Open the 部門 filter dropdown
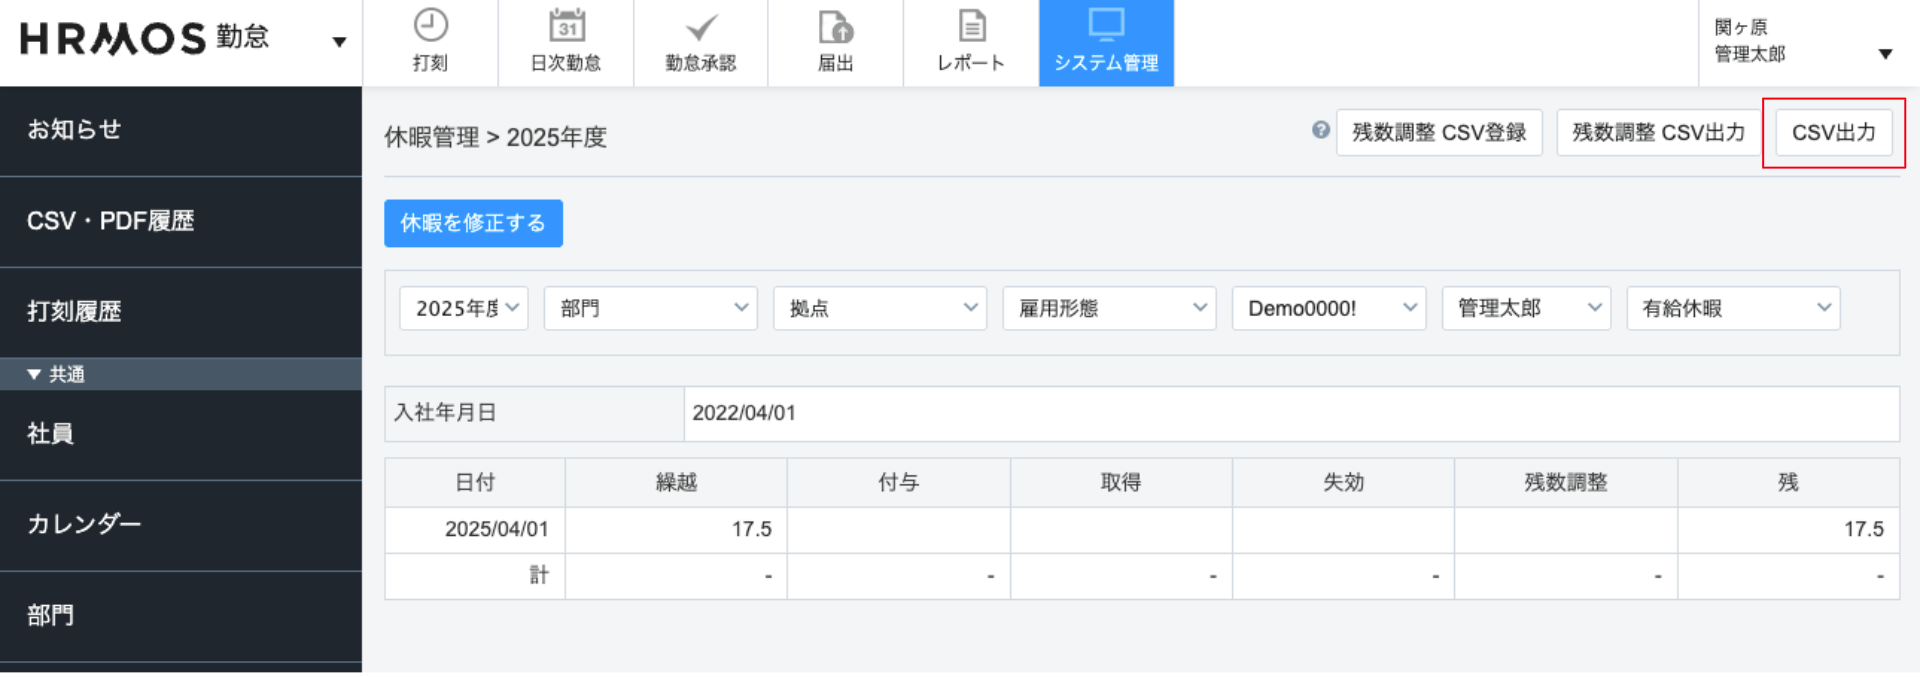The width and height of the screenshot is (1920, 677). point(651,308)
